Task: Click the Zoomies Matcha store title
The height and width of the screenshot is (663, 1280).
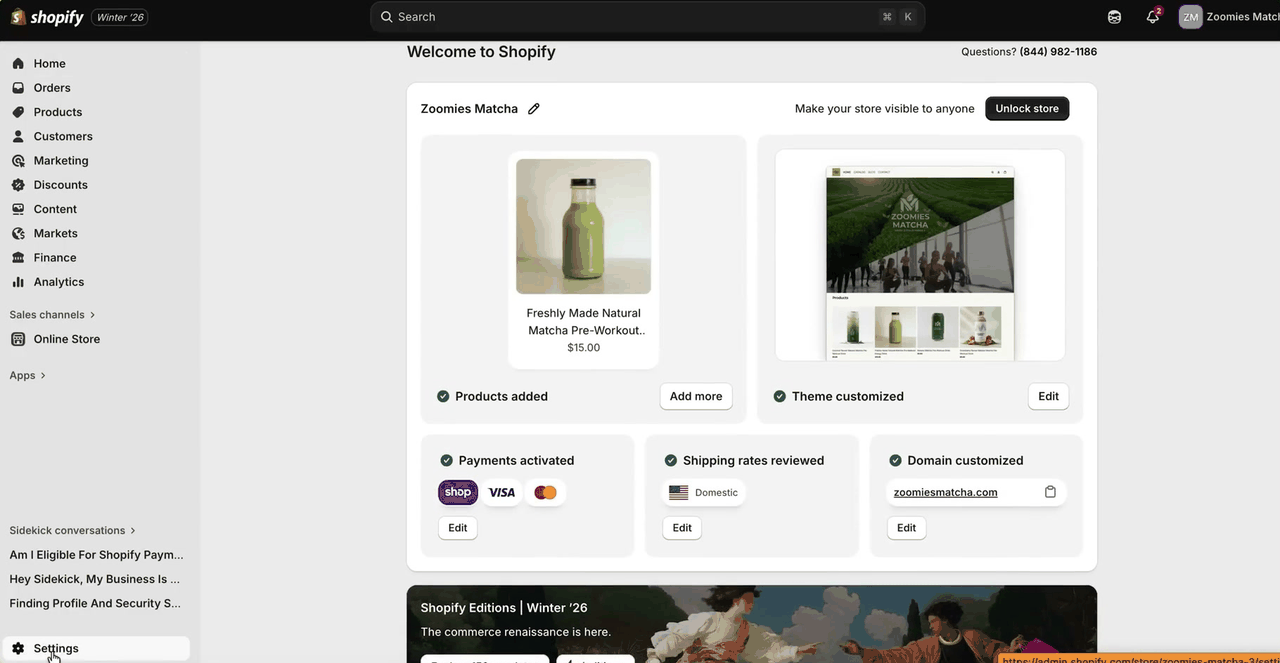Action: [469, 109]
